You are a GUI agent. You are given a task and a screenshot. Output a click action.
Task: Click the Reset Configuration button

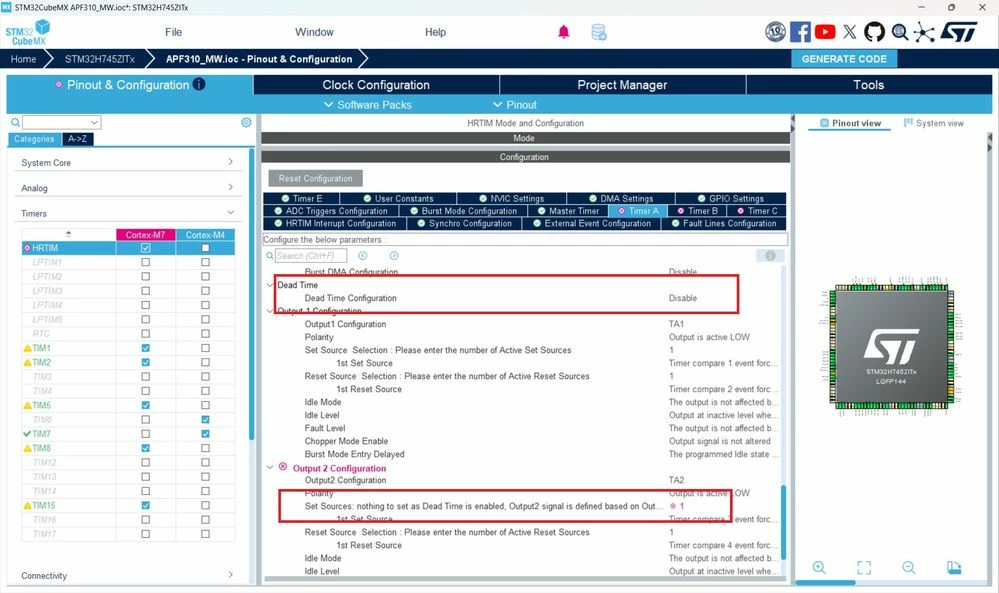pos(315,178)
